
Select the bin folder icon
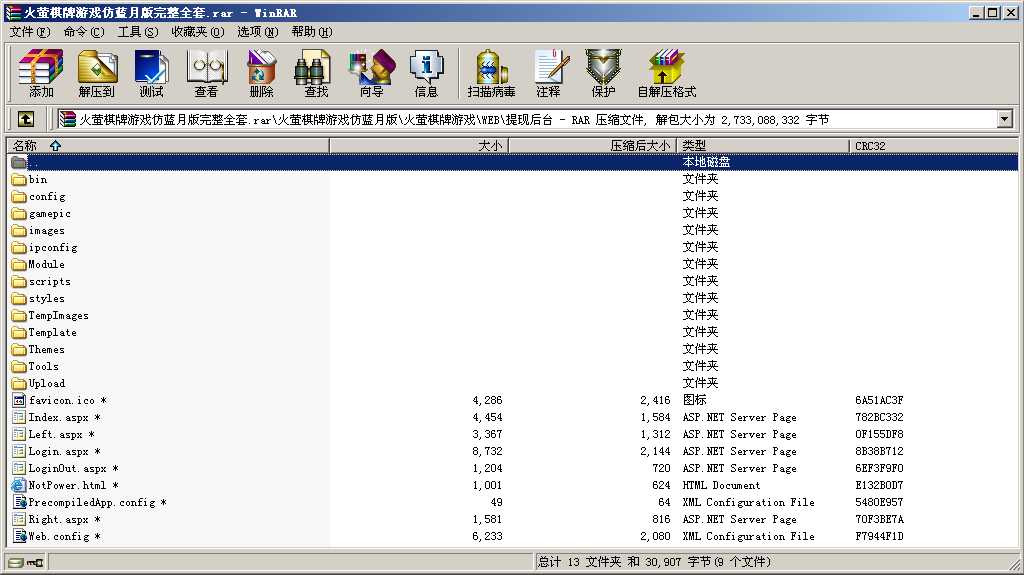[x=19, y=180]
